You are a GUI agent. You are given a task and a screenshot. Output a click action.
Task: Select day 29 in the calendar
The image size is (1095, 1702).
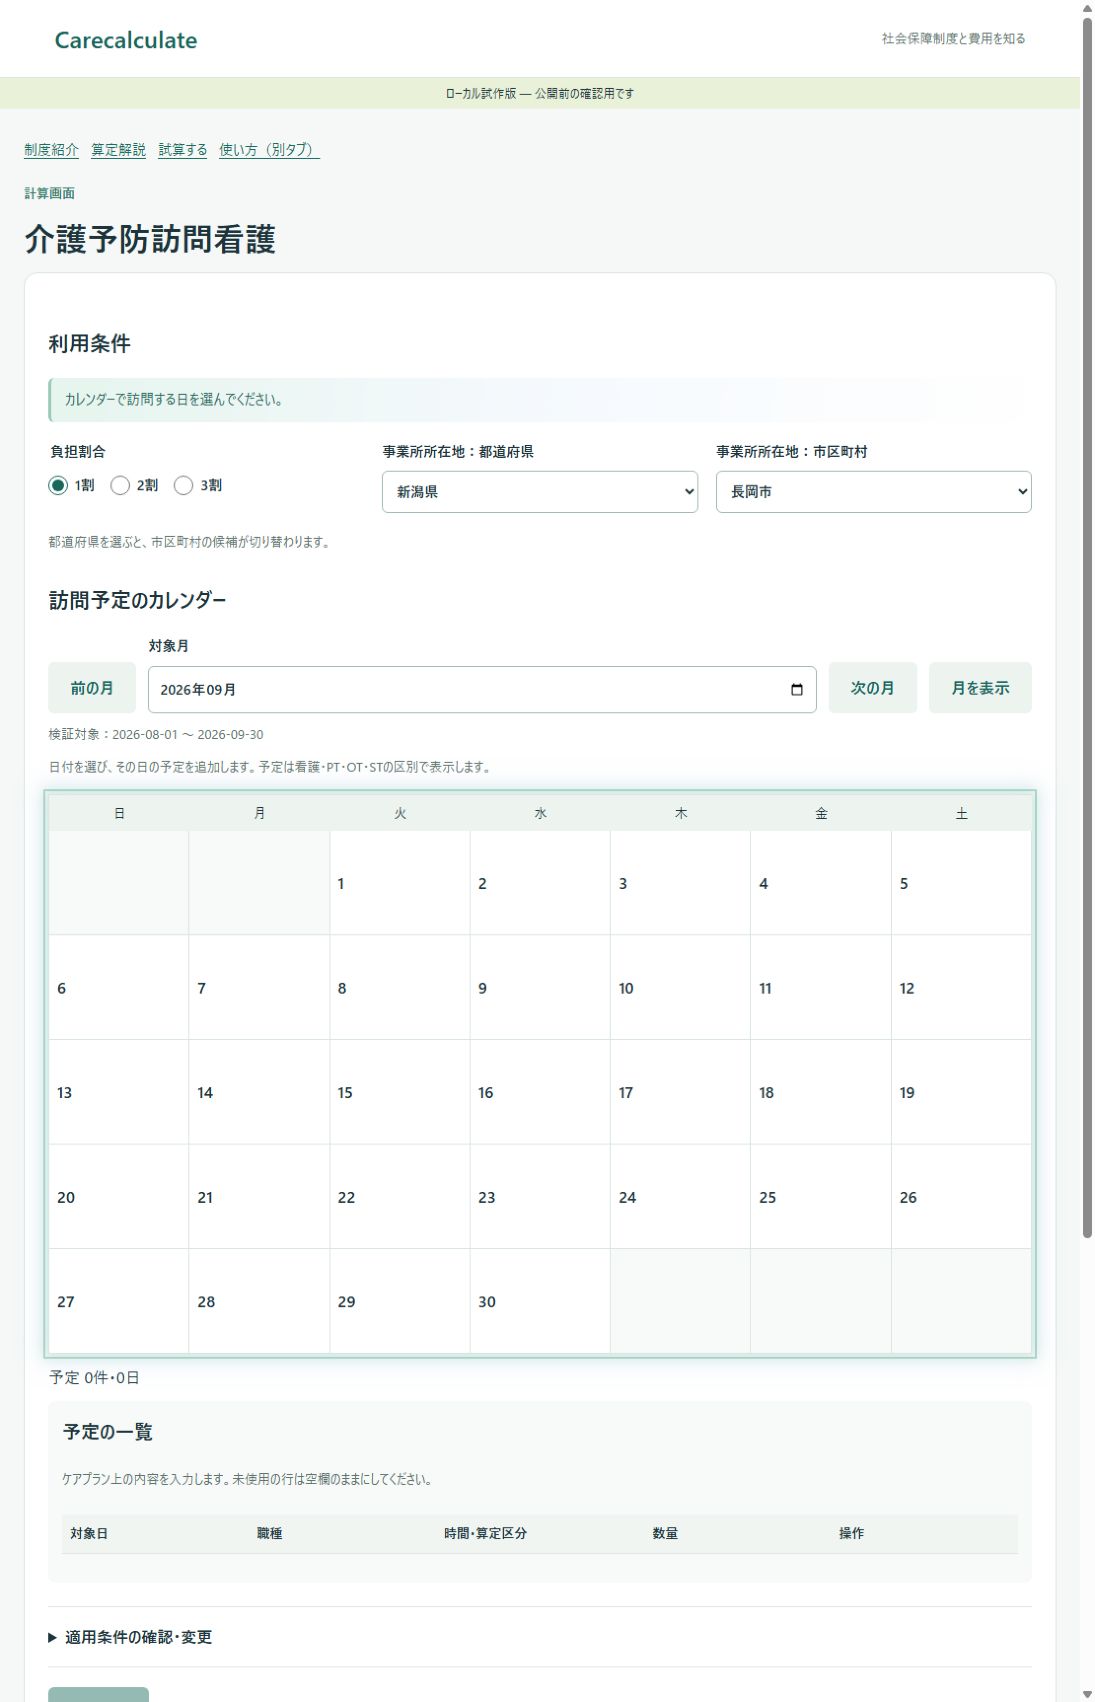pyautogui.click(x=400, y=1301)
